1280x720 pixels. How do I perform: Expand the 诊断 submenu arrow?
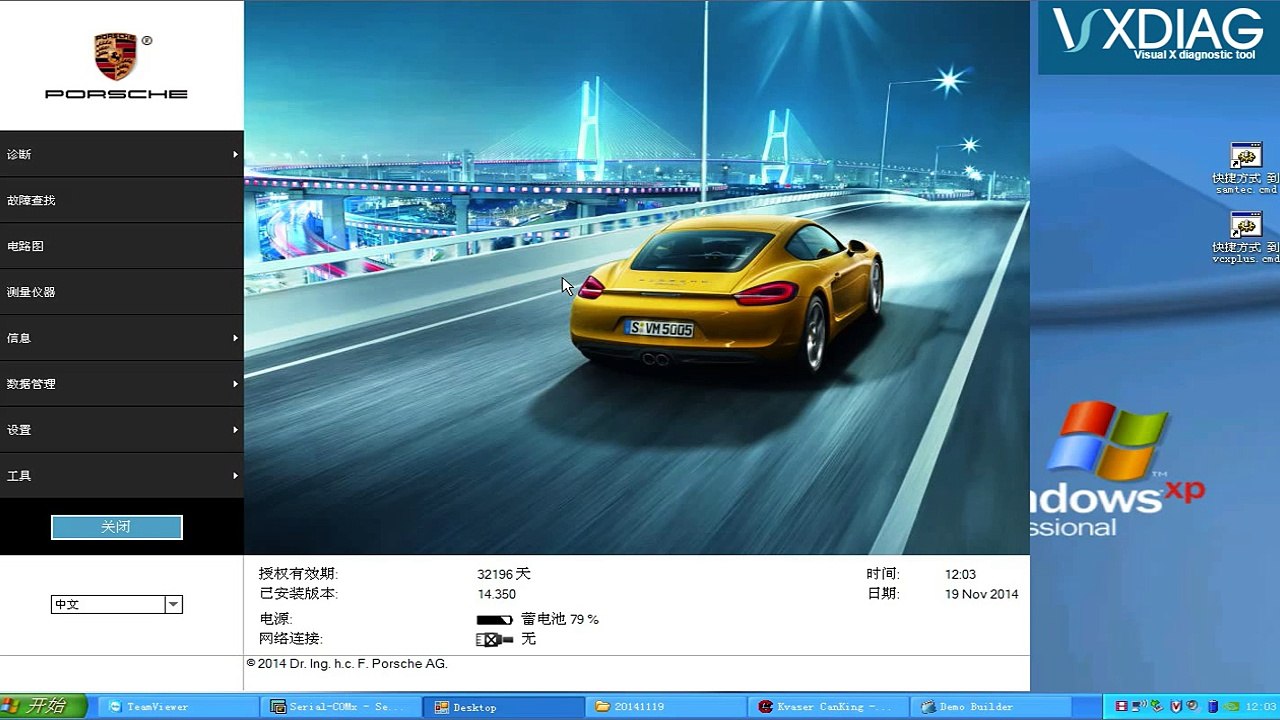tap(235, 154)
